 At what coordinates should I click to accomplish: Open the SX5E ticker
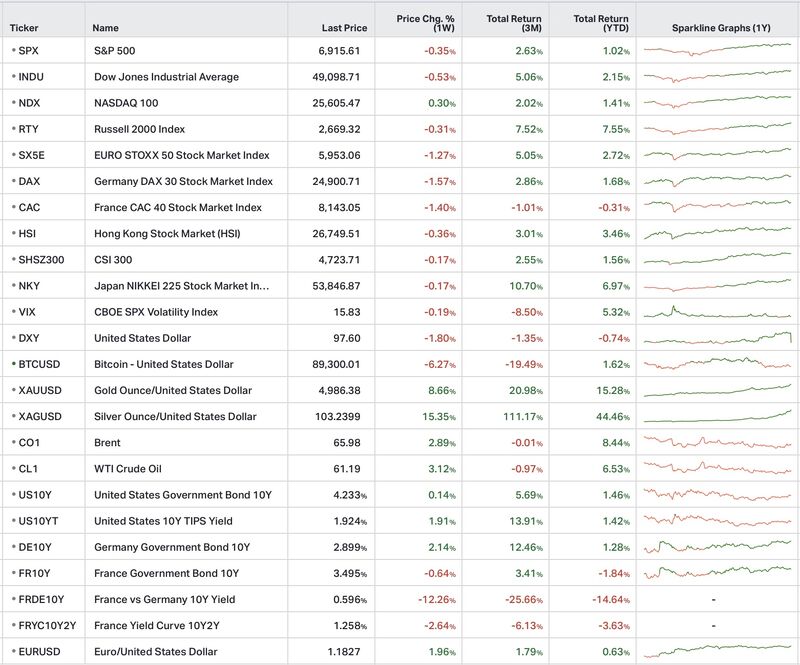point(32,155)
